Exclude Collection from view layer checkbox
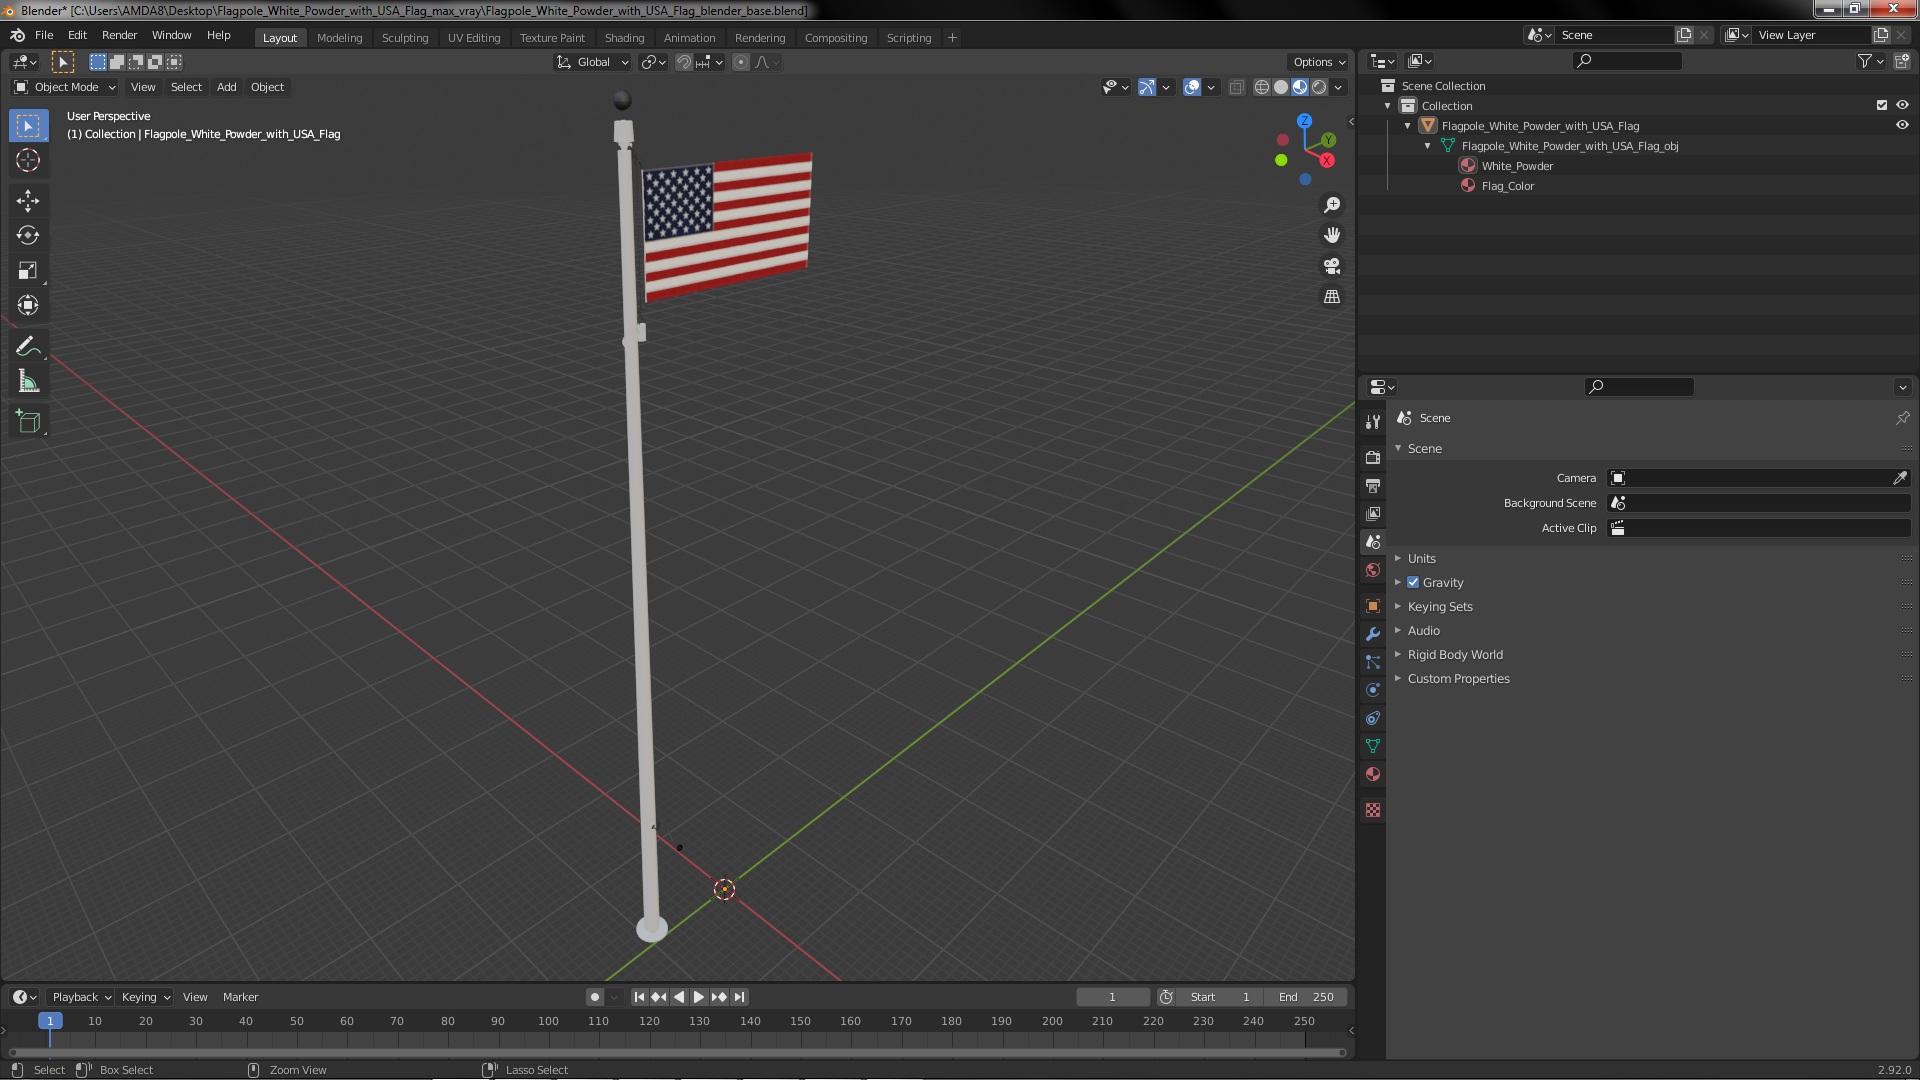This screenshot has width=1920, height=1080. click(1882, 105)
